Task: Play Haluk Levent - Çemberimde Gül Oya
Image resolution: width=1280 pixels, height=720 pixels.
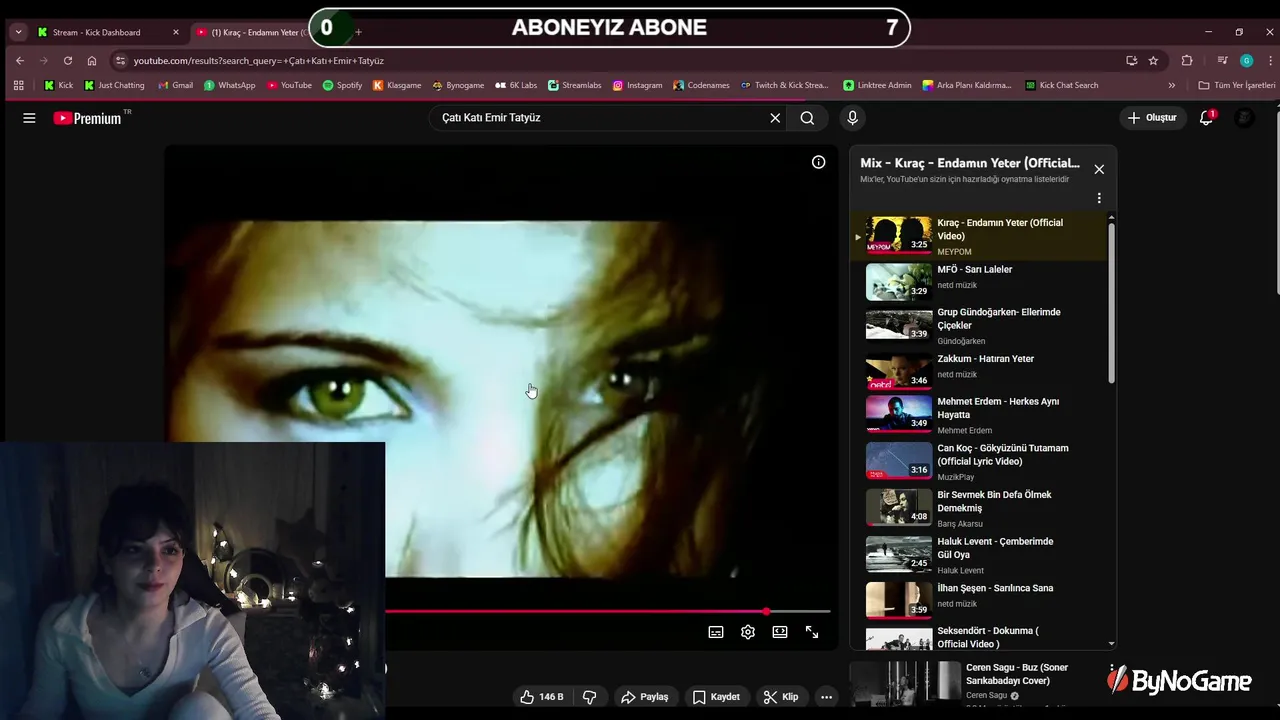Action: tap(980, 555)
